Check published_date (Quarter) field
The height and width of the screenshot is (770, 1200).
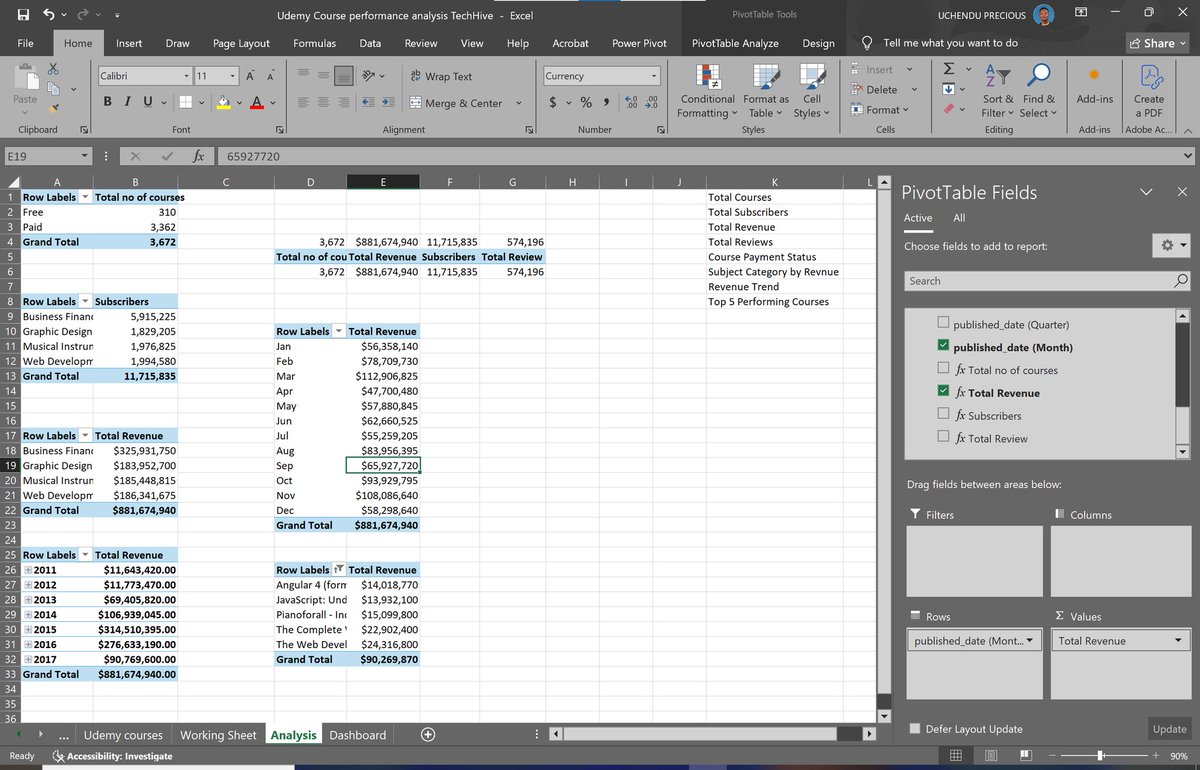[943, 324]
